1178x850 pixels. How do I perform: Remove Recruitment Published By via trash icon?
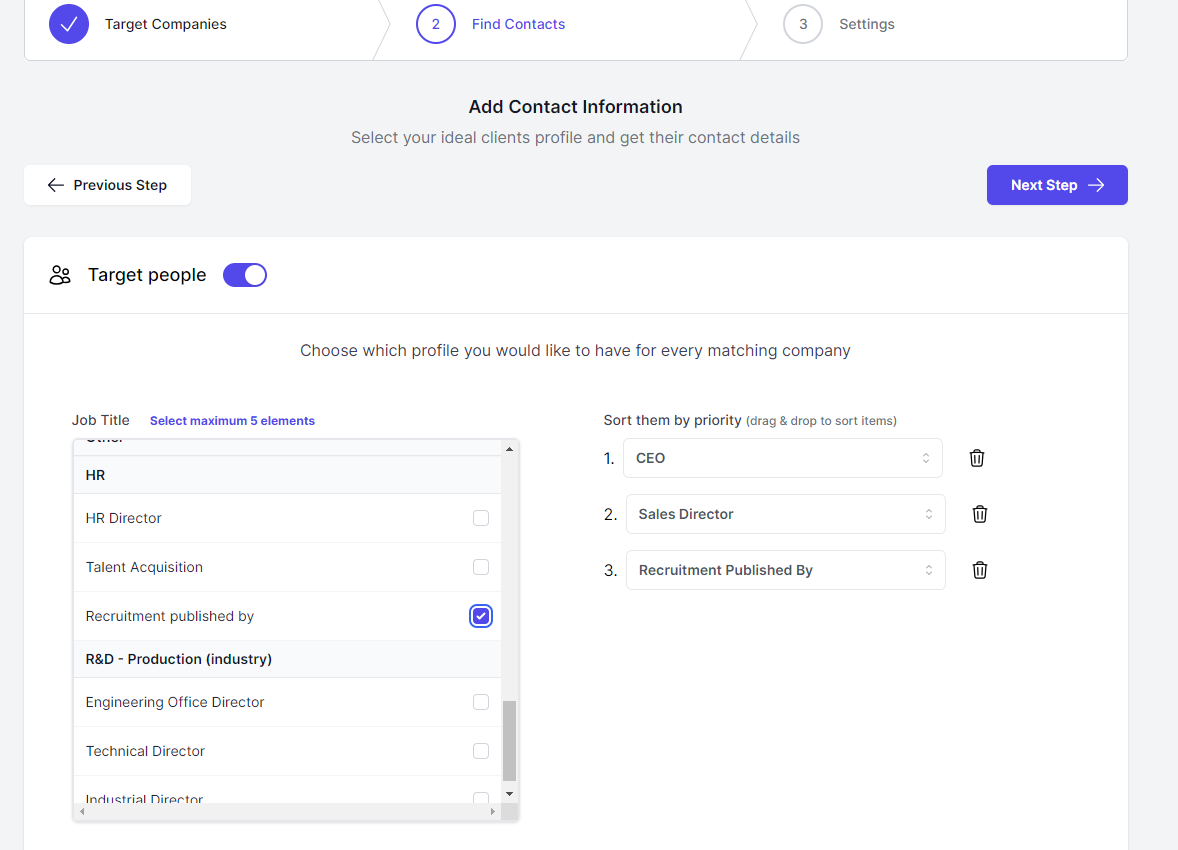click(980, 570)
